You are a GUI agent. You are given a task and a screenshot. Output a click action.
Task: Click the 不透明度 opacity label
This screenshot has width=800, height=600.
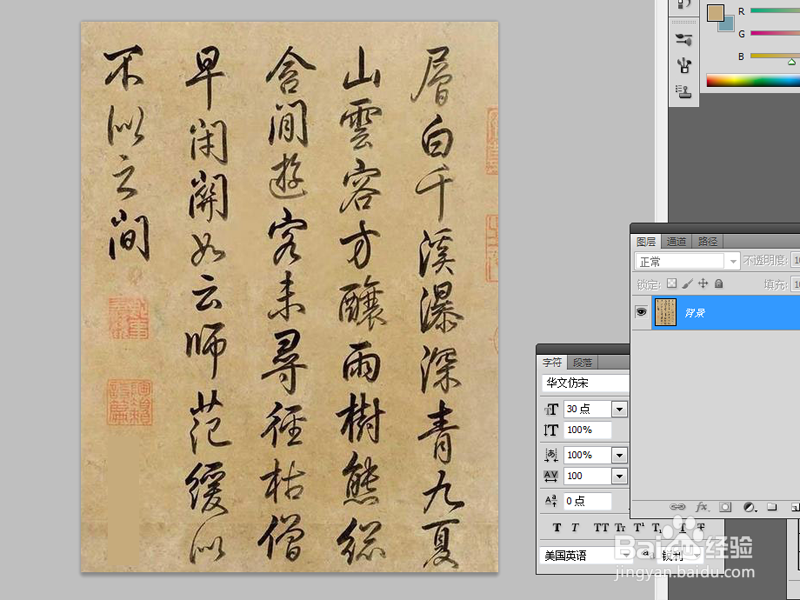pos(765,261)
